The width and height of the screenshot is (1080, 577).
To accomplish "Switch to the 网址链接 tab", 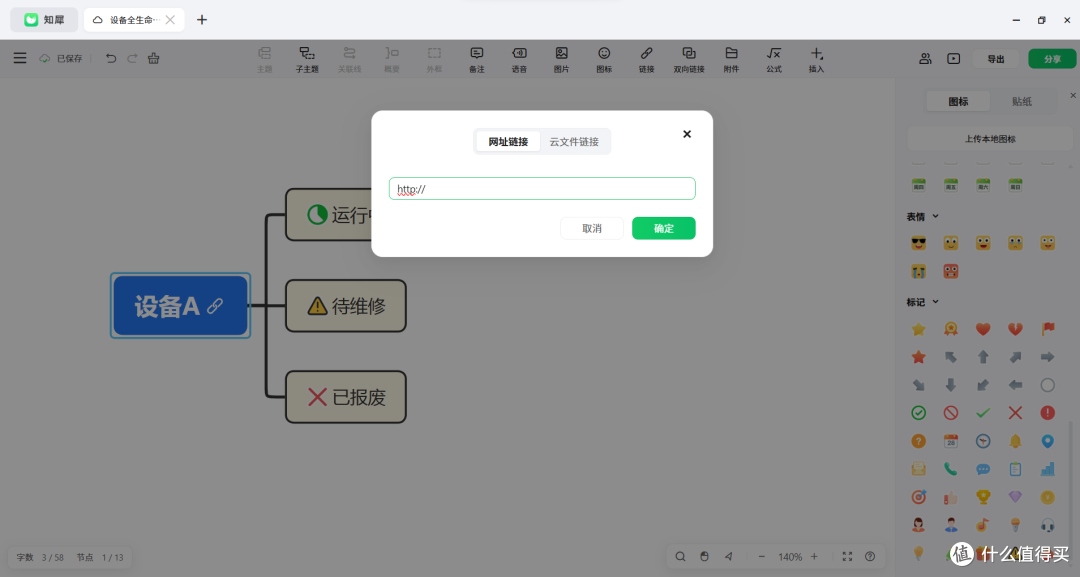I will pyautogui.click(x=508, y=142).
